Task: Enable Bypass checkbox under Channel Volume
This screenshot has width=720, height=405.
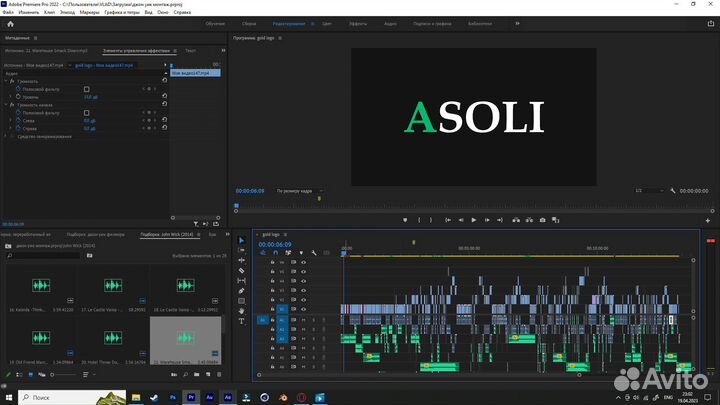Action: click(x=87, y=112)
